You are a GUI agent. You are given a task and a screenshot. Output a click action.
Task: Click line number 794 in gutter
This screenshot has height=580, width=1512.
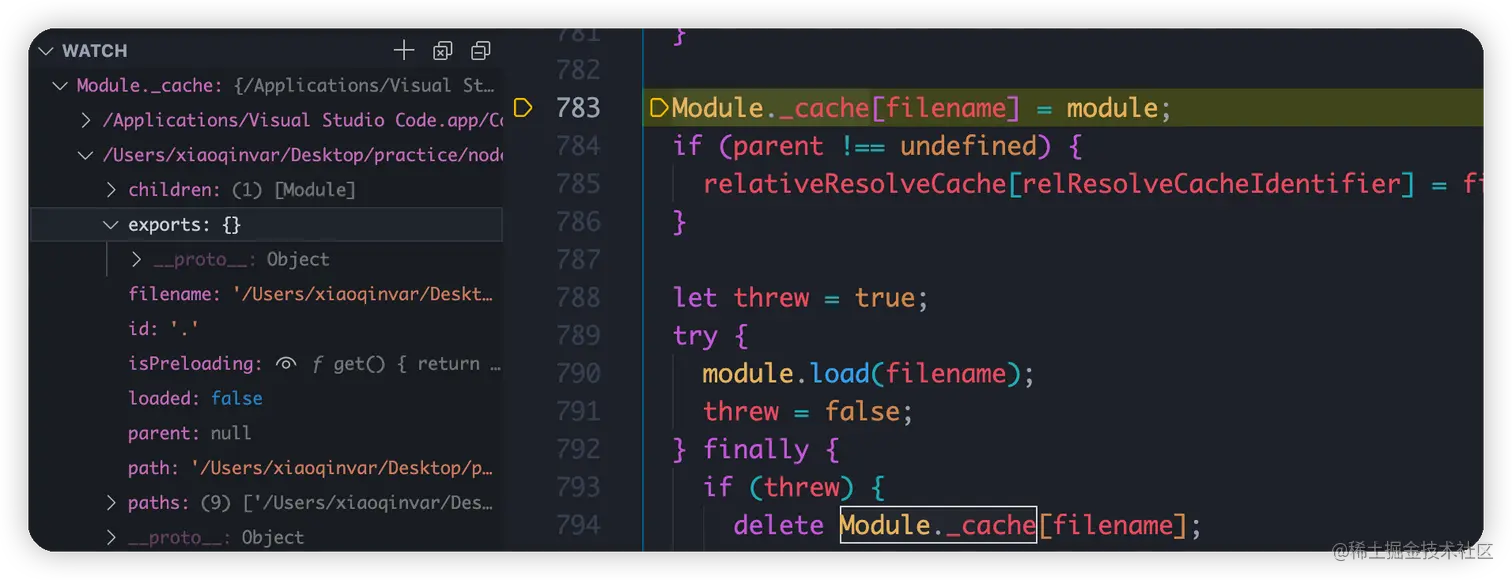click(x=578, y=525)
